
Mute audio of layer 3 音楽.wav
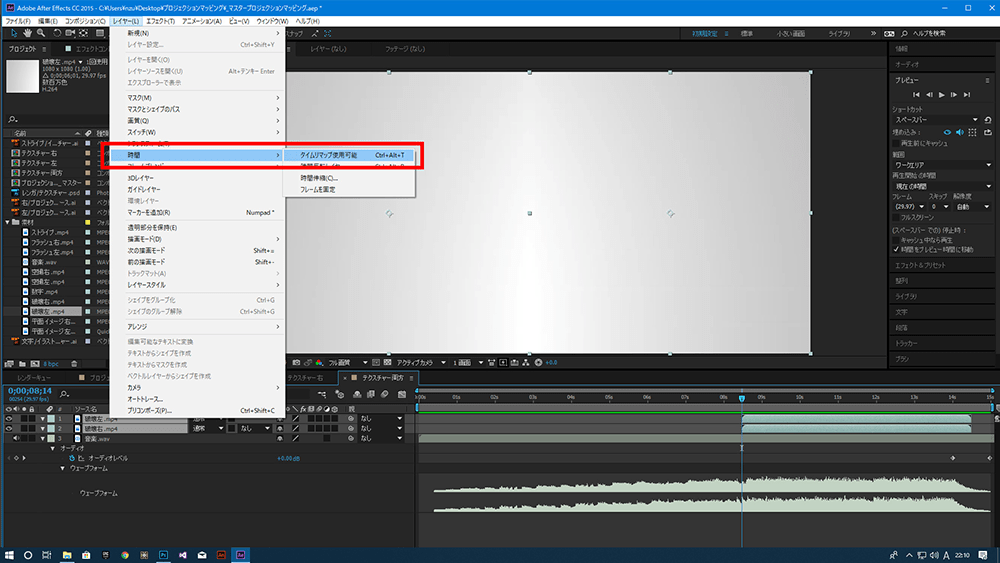(x=16, y=439)
